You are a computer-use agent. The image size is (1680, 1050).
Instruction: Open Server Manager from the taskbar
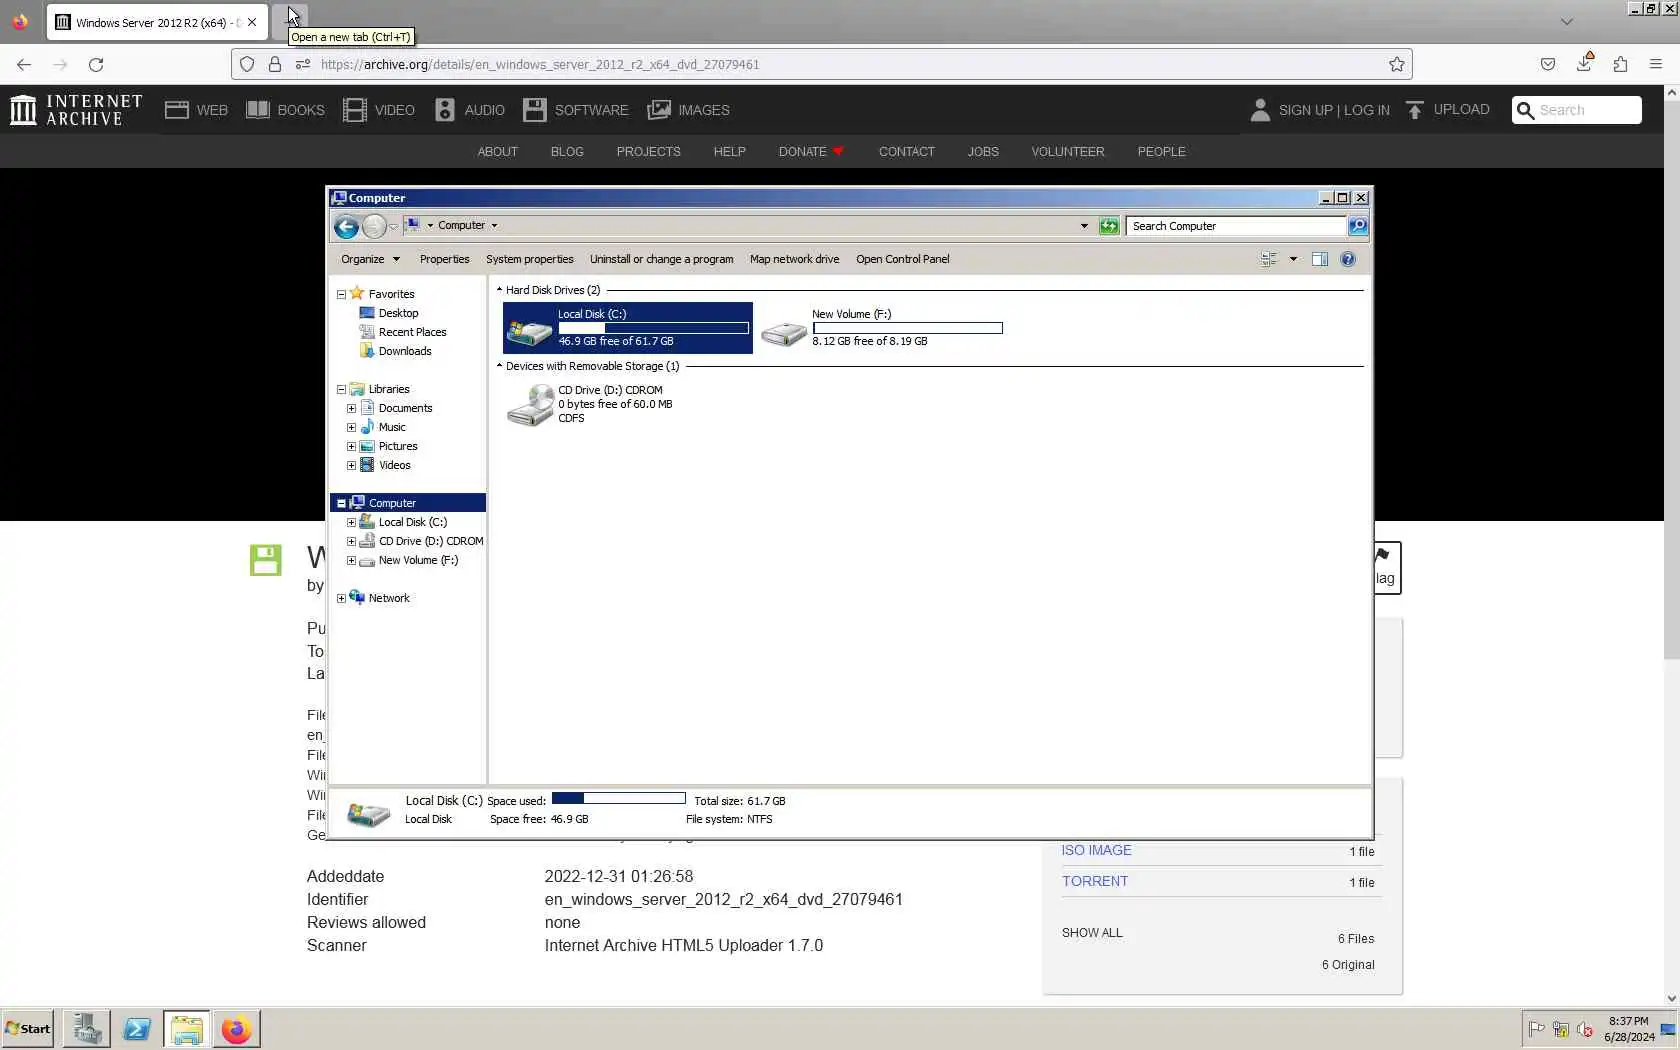(x=87, y=1029)
